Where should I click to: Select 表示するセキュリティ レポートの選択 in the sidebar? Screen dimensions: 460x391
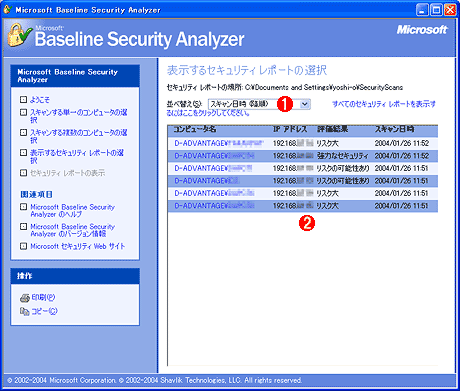coord(77,156)
